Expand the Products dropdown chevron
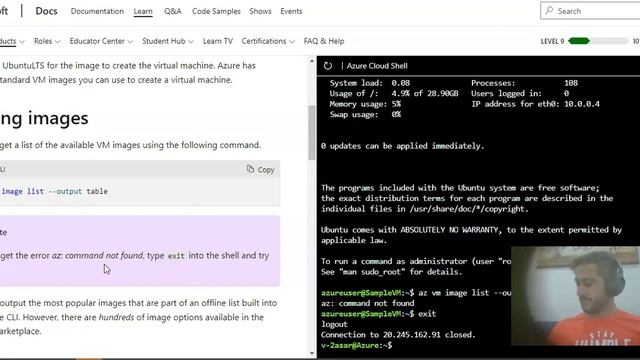This screenshot has height=360, width=640. point(22,42)
